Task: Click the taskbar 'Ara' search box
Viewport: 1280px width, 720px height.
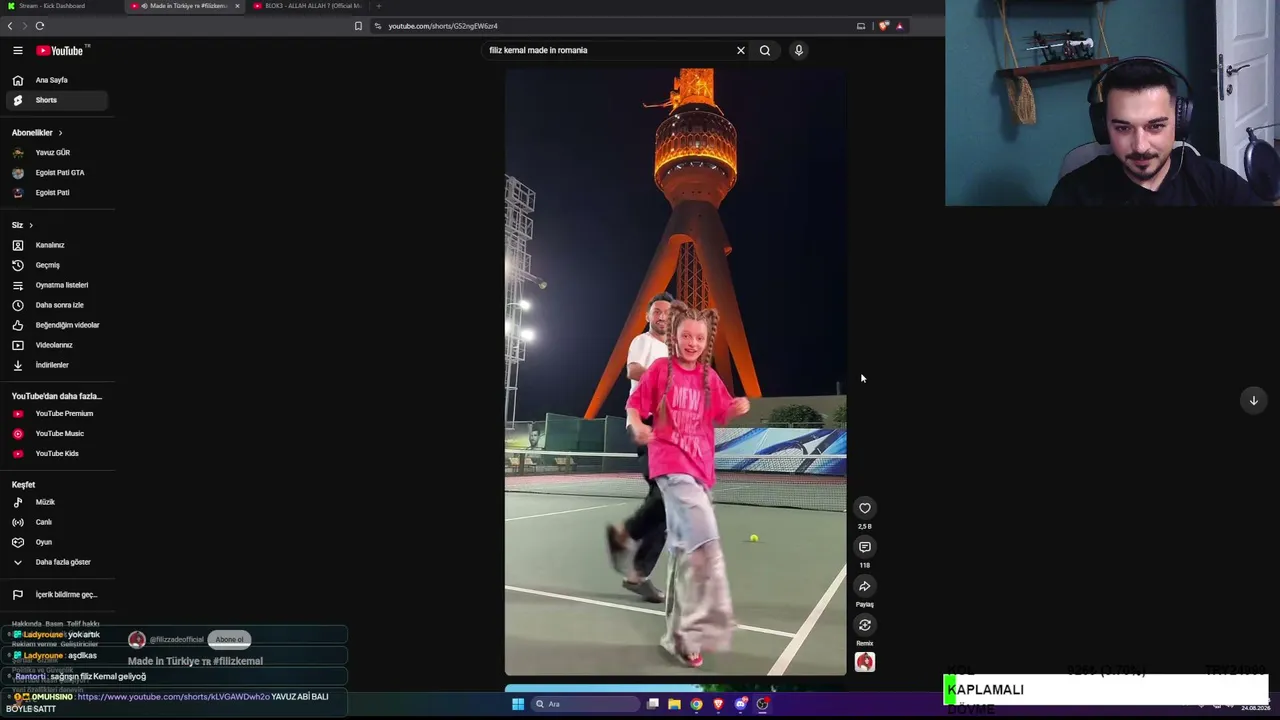Action: [585, 704]
